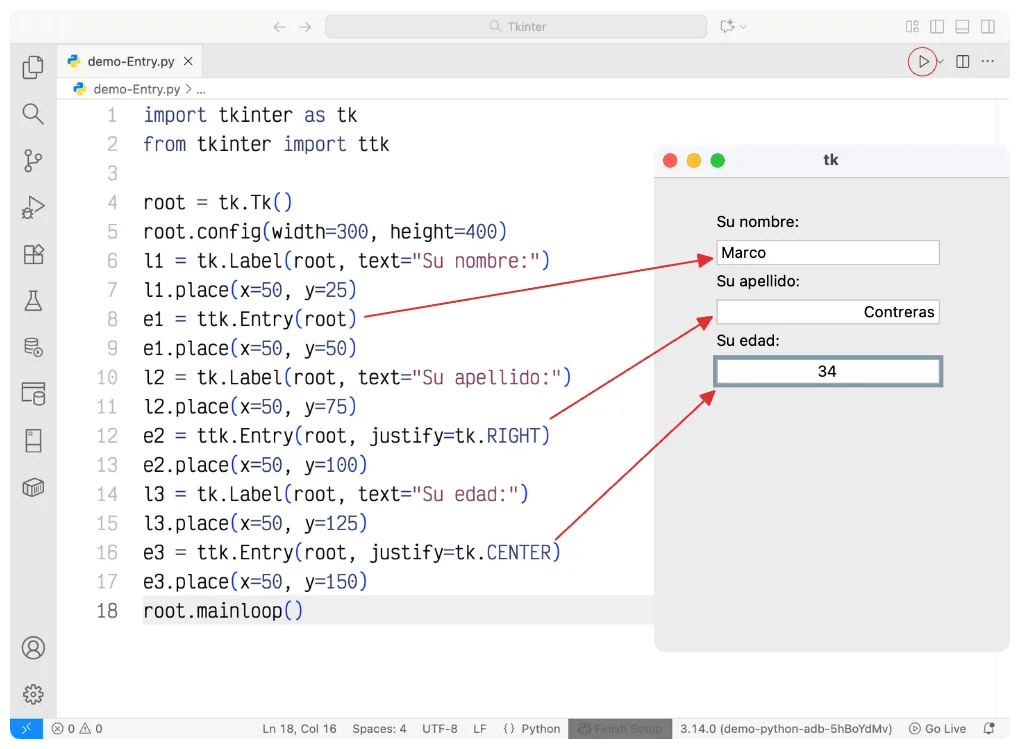1020x749 pixels.
Task: Open the Extensions view
Action: pyautogui.click(x=33, y=254)
